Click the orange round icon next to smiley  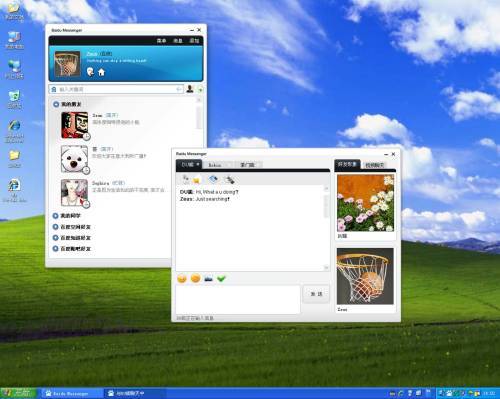point(196,278)
